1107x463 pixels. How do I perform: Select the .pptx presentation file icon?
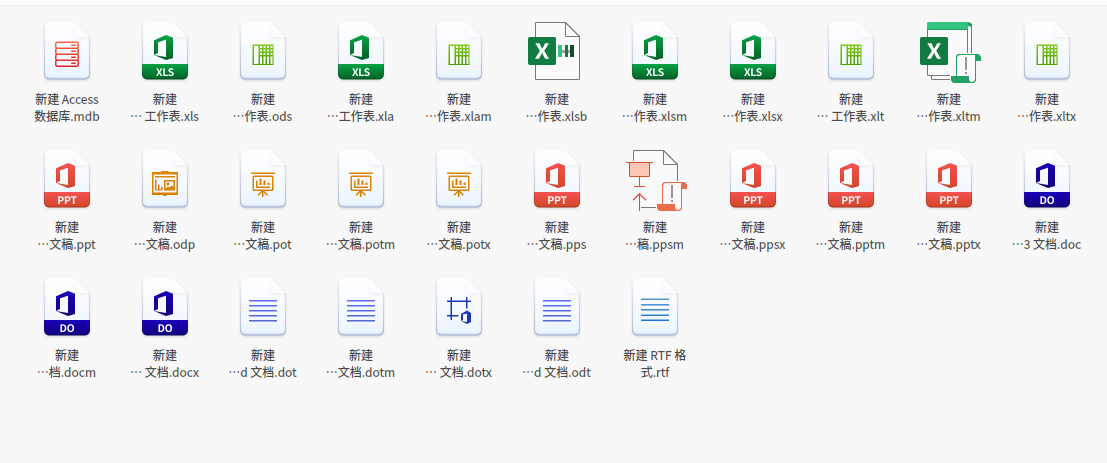[949, 179]
